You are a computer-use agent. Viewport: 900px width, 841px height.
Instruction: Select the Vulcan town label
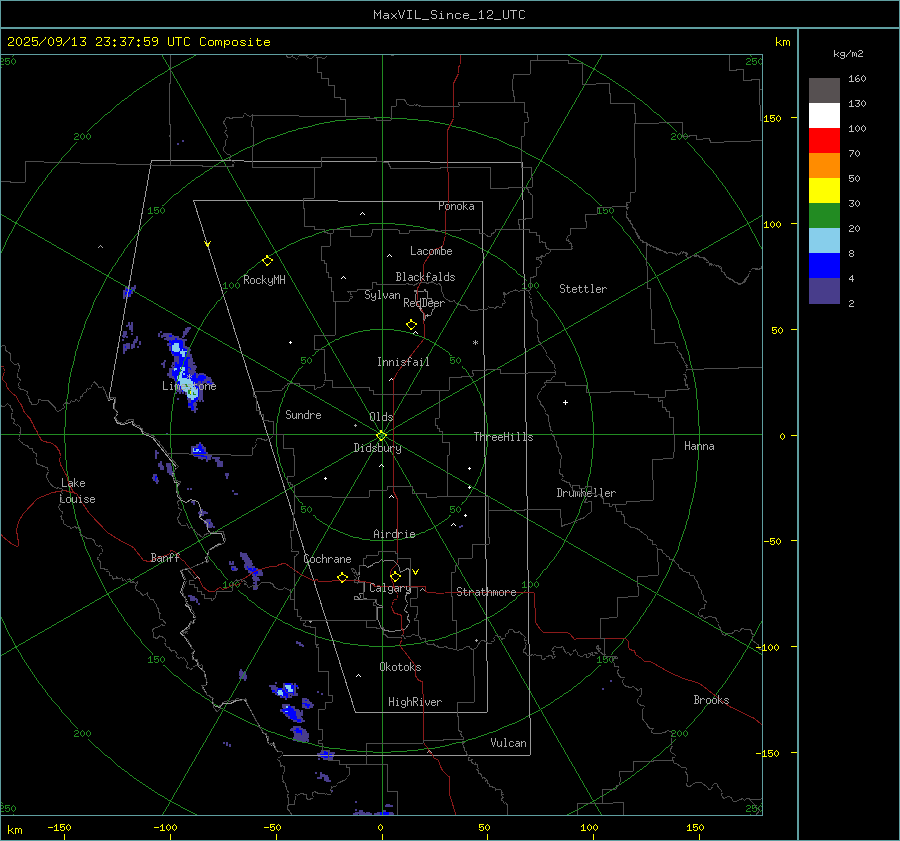click(x=509, y=743)
